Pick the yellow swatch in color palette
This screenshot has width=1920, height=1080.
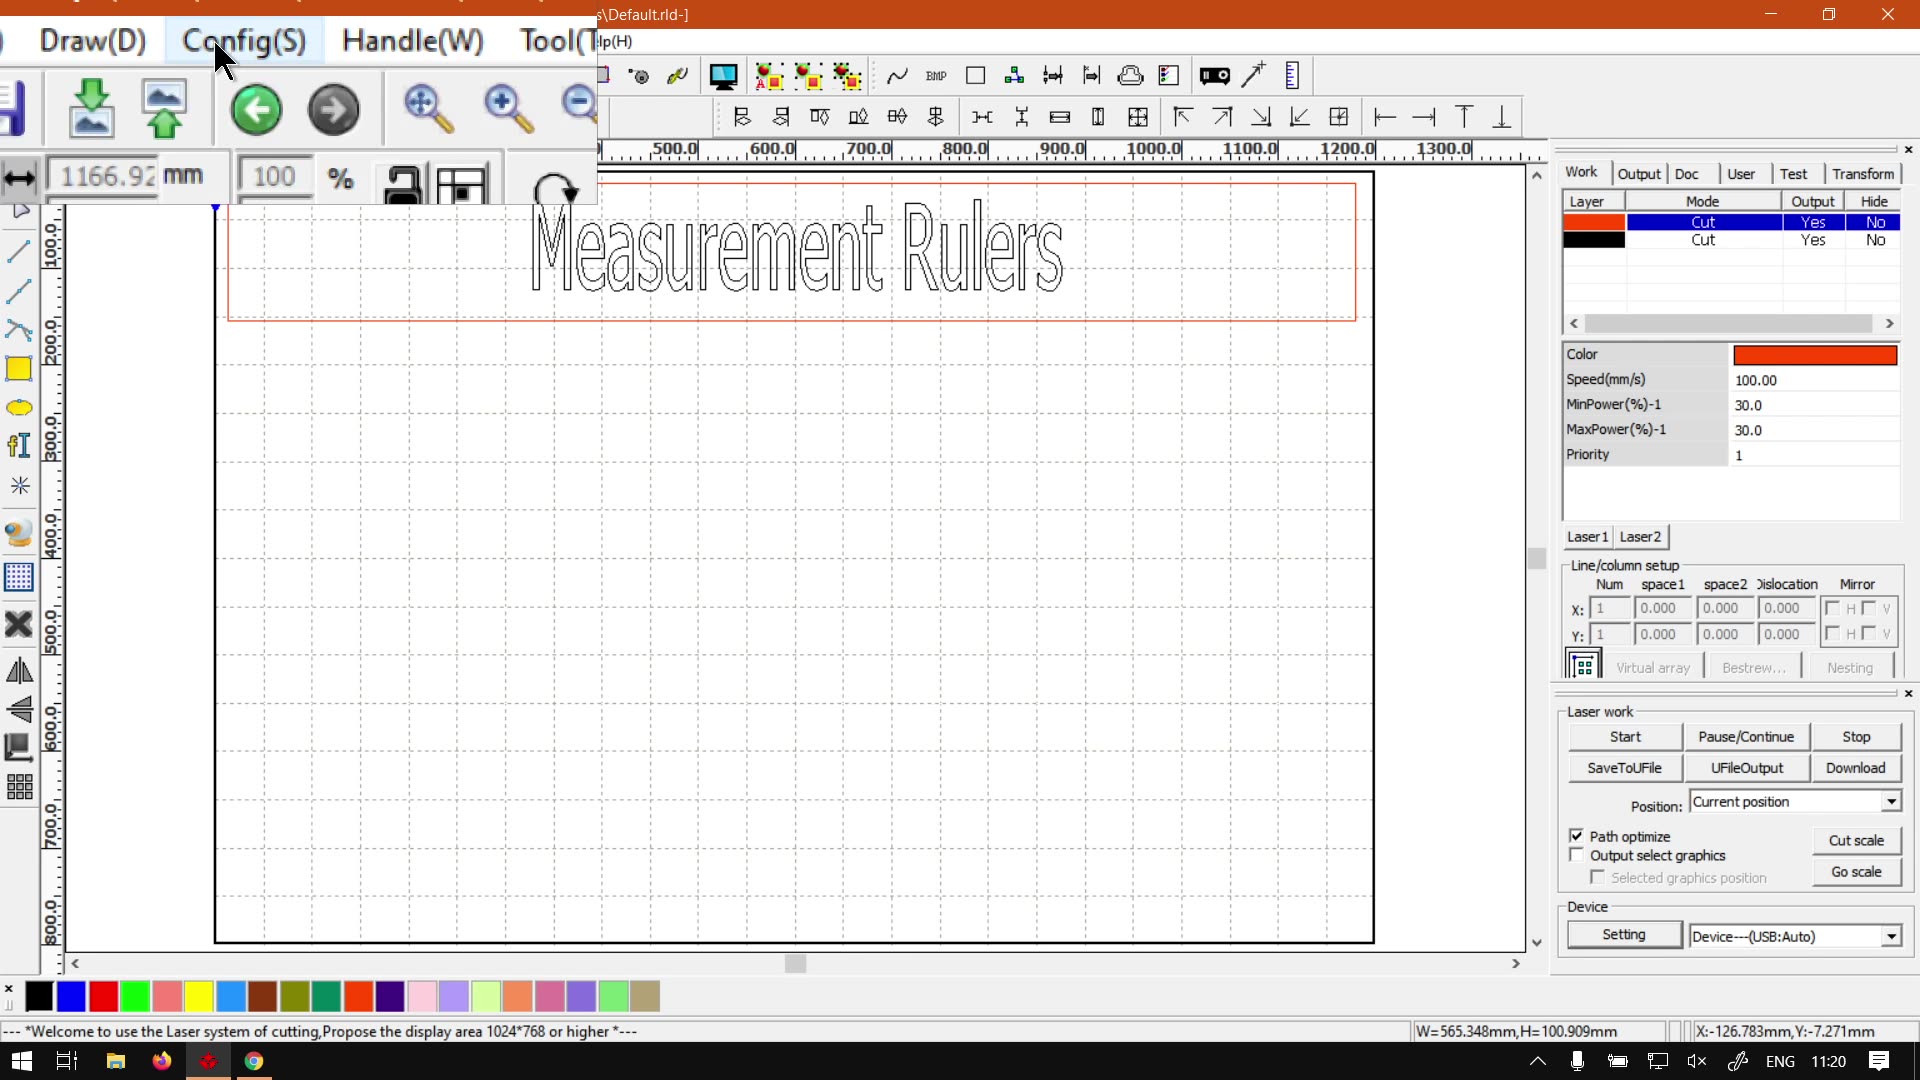click(x=199, y=996)
